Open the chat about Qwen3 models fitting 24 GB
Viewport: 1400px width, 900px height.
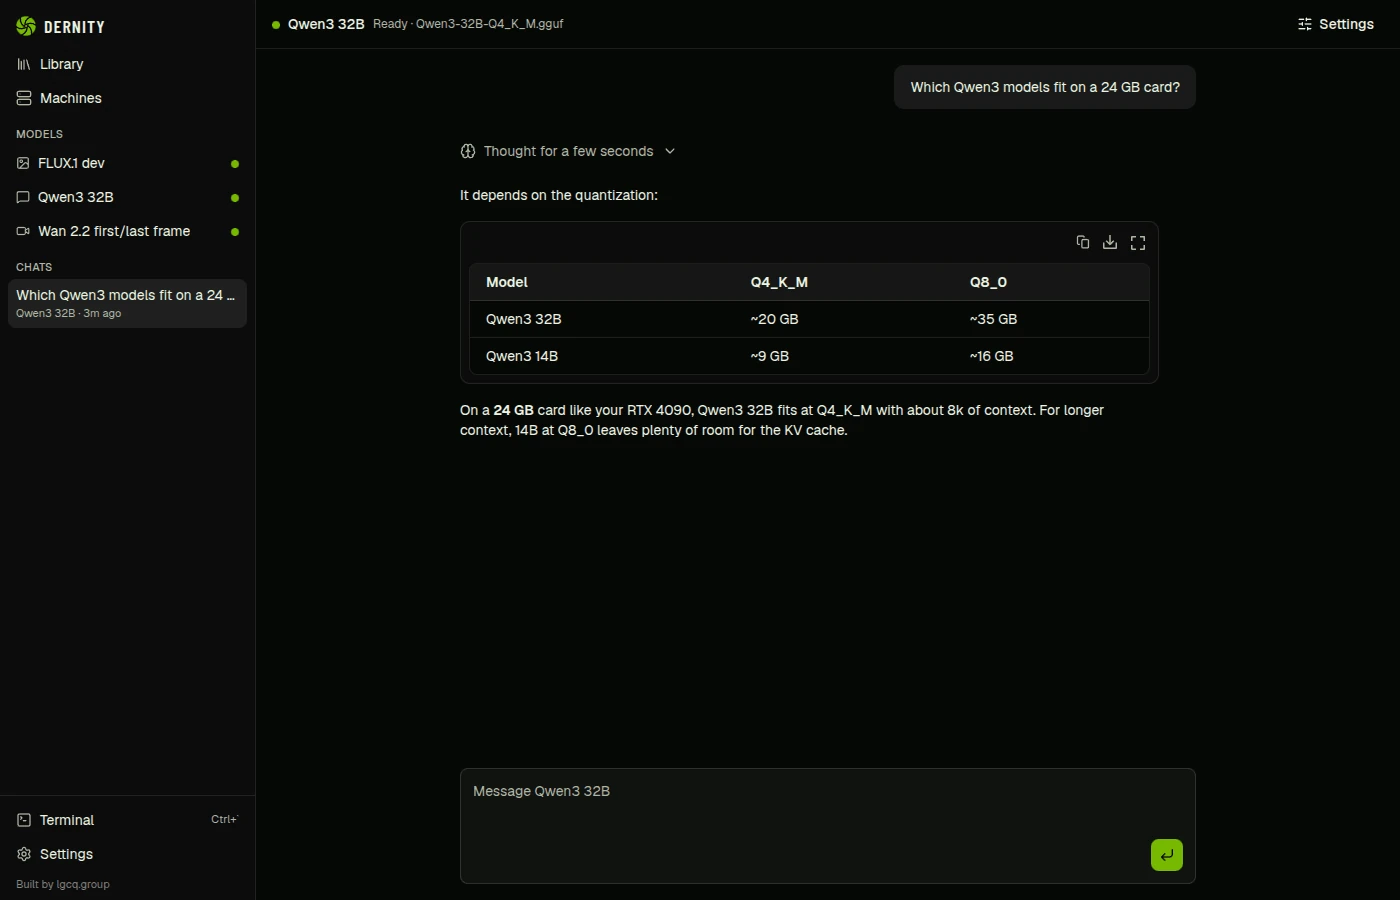[127, 303]
